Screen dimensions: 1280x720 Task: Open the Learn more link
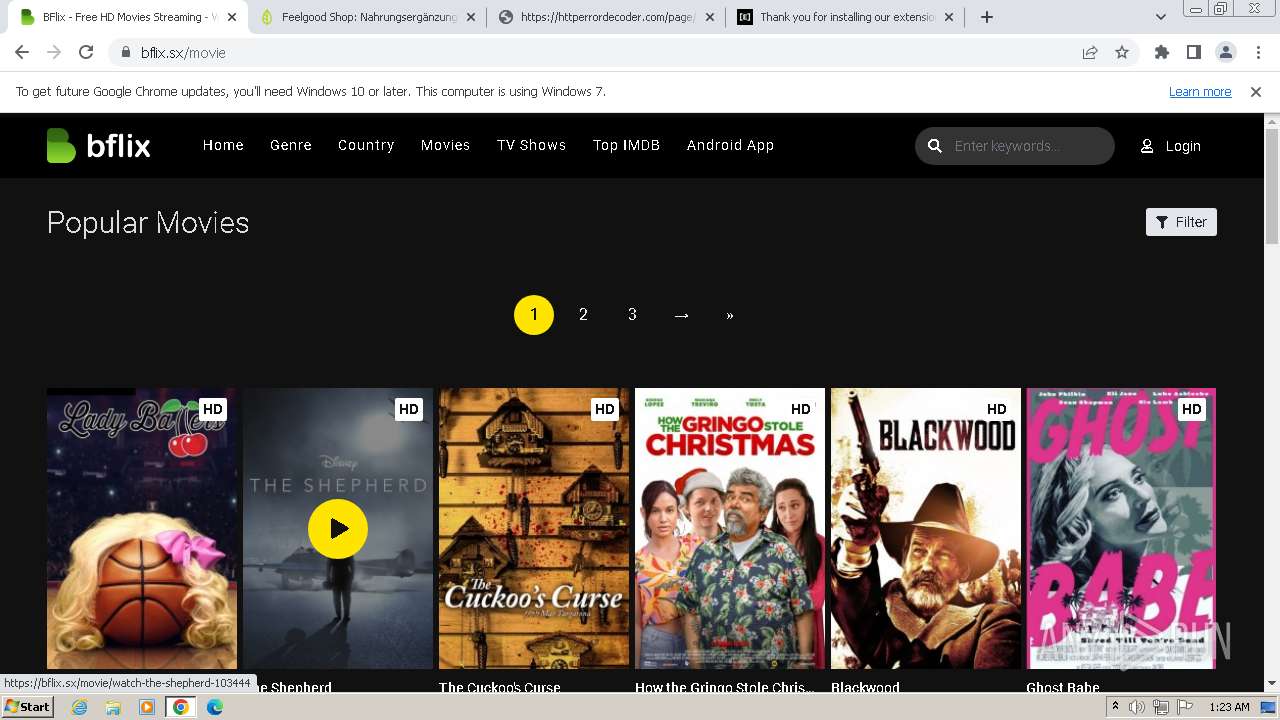pyautogui.click(x=1200, y=92)
